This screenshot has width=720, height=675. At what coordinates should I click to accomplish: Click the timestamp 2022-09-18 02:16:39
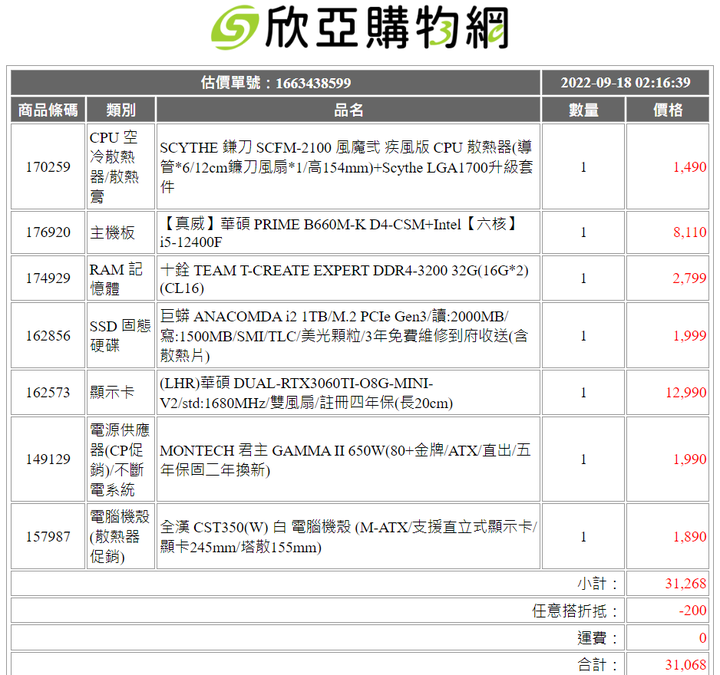[x=625, y=83]
